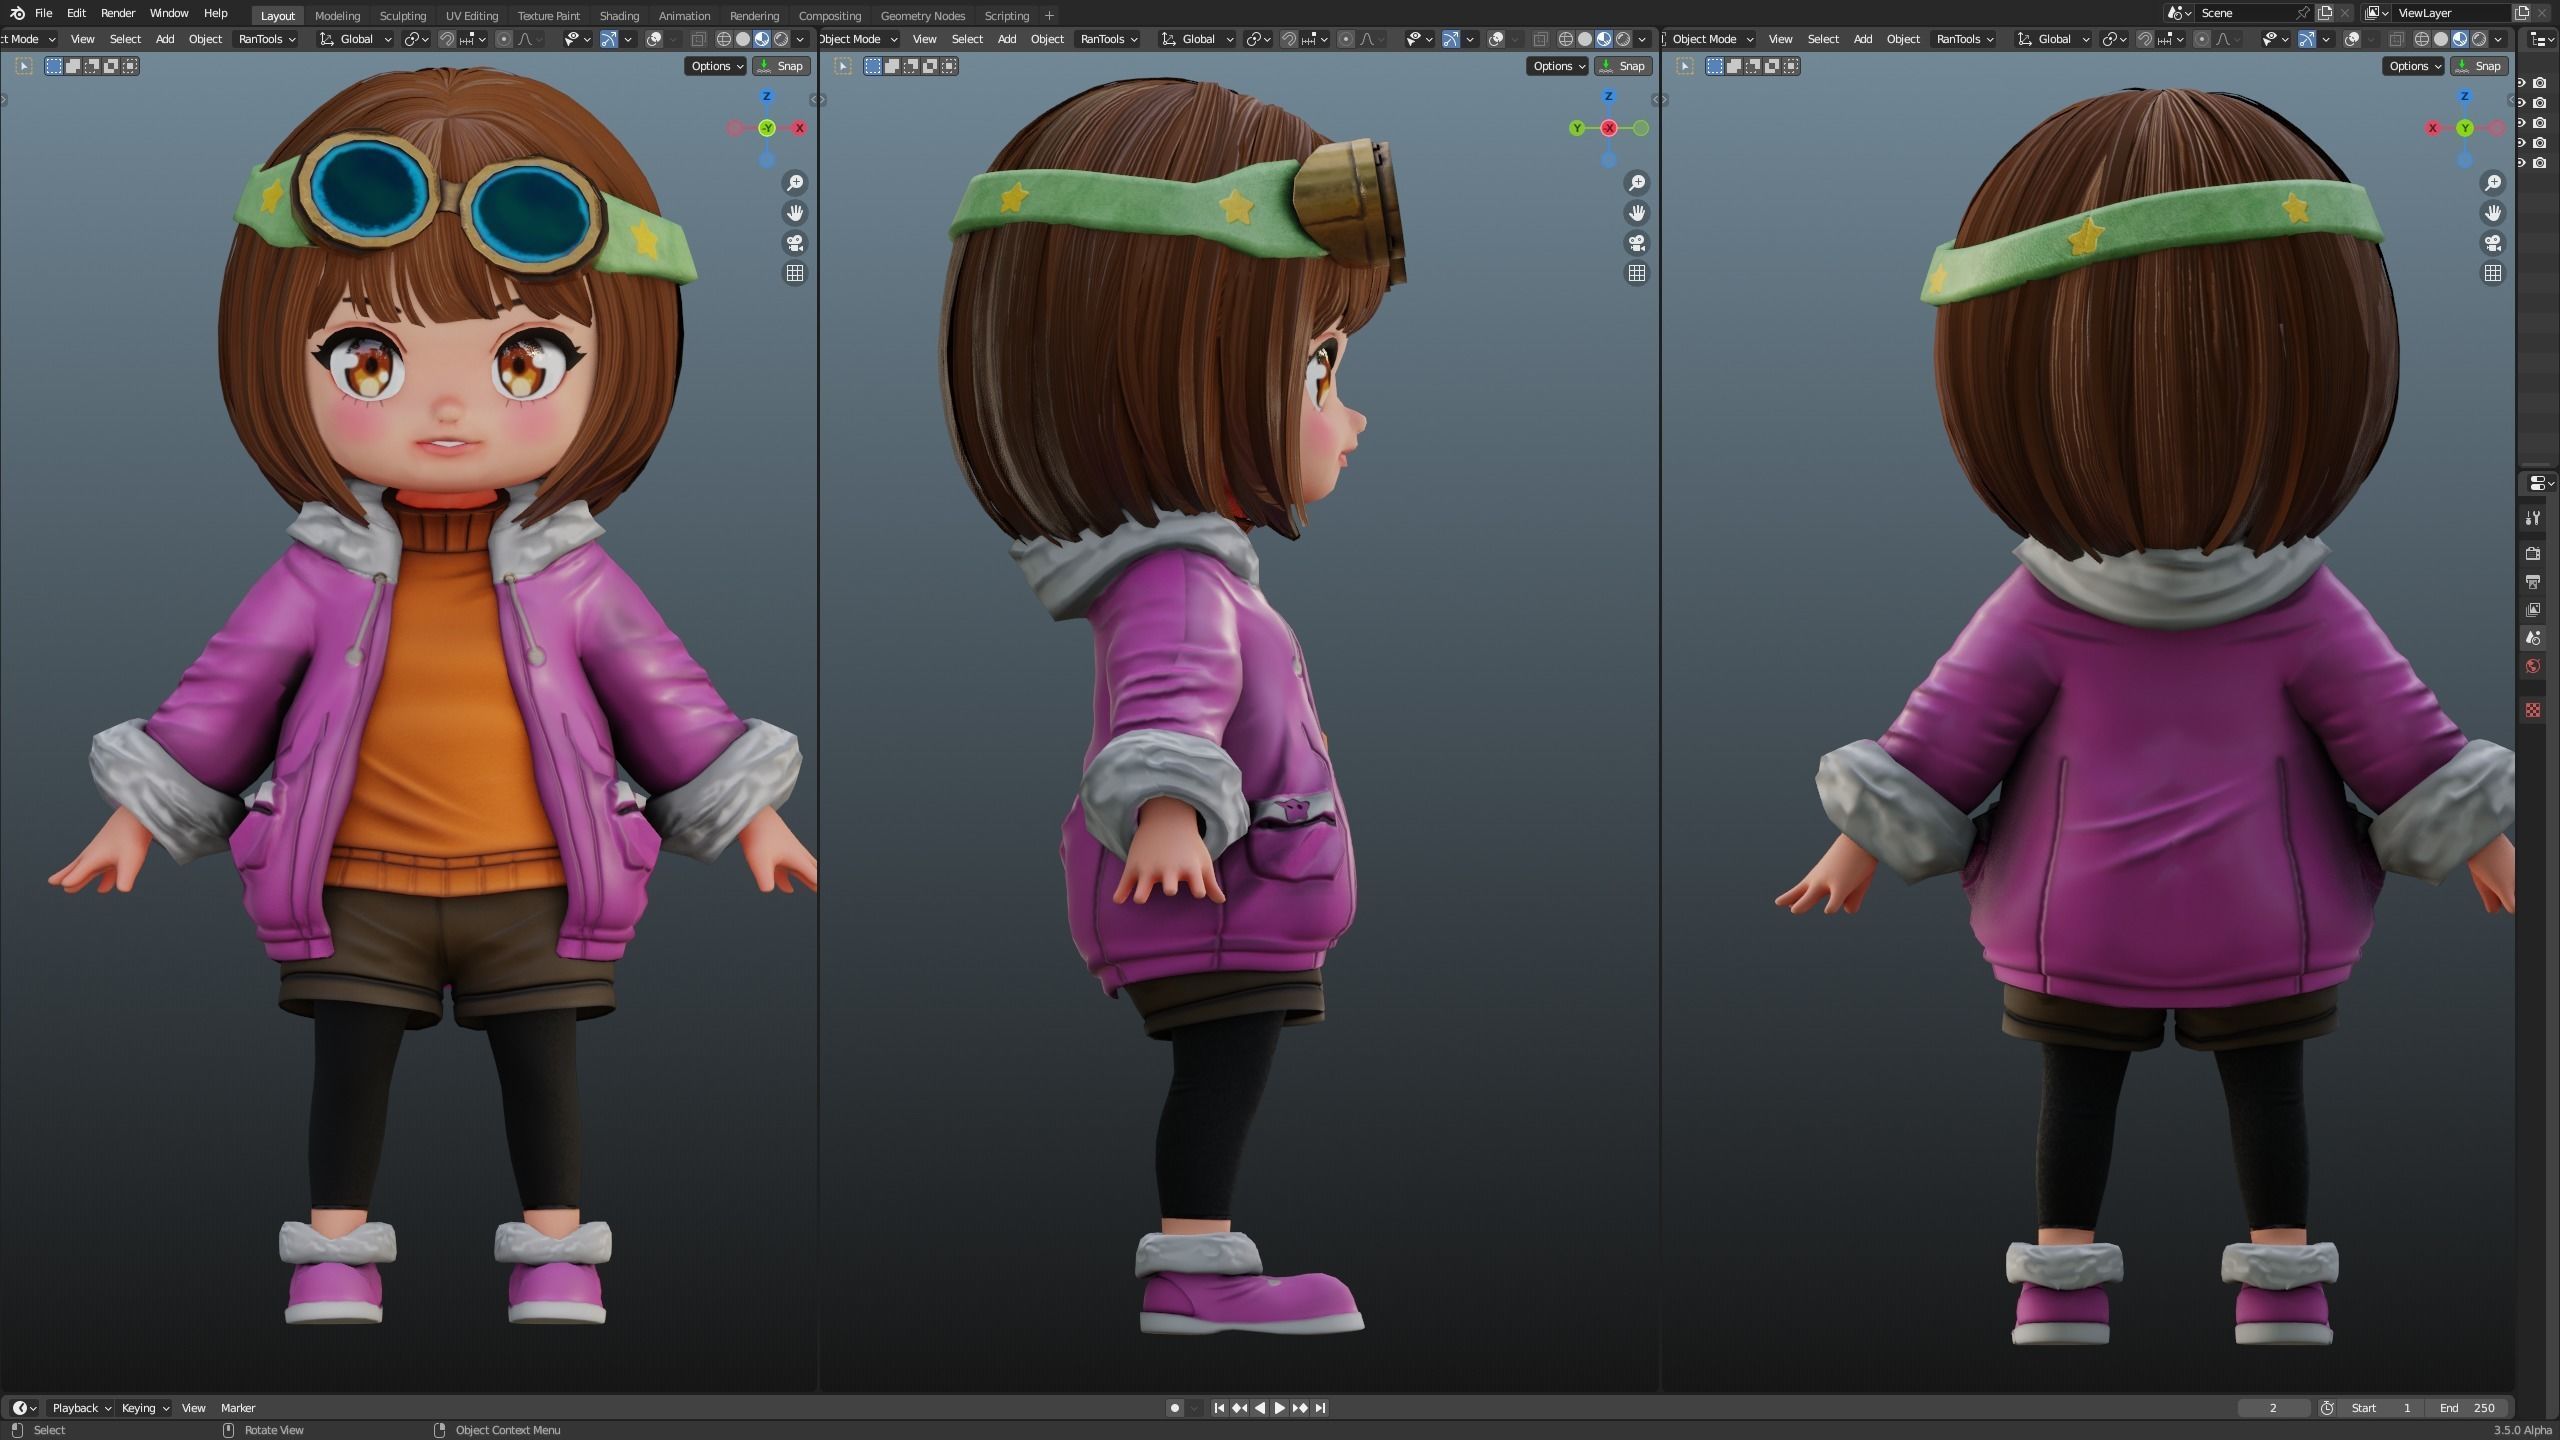Open Render properties tab
The width and height of the screenshot is (2560, 1440).
pyautogui.click(x=2533, y=553)
